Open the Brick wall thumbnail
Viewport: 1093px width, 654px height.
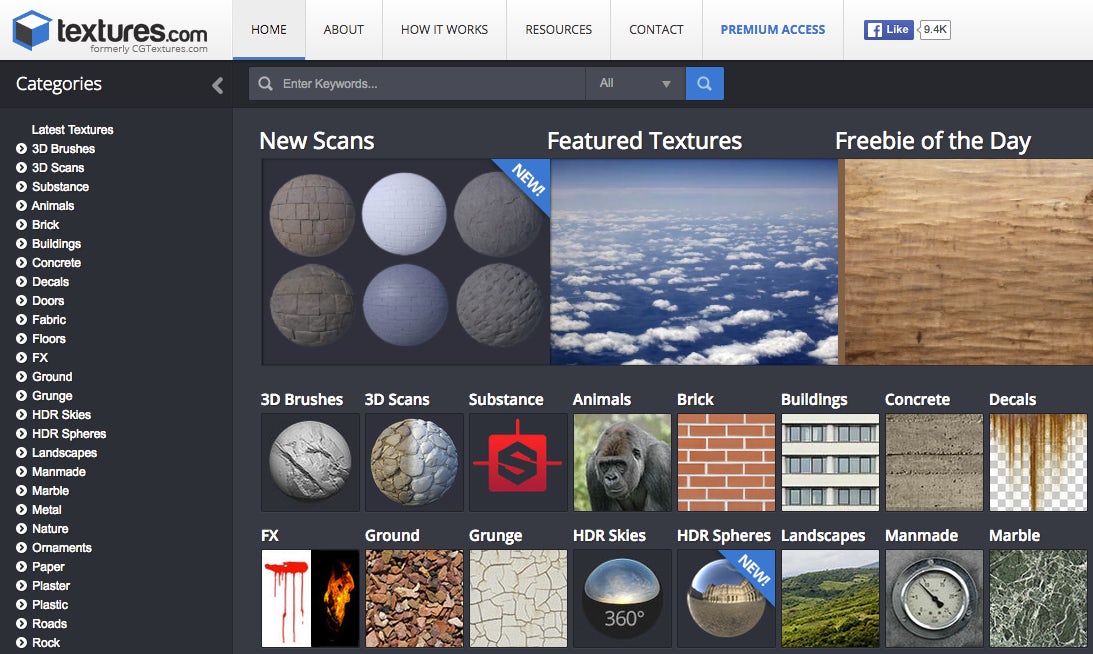coord(726,462)
